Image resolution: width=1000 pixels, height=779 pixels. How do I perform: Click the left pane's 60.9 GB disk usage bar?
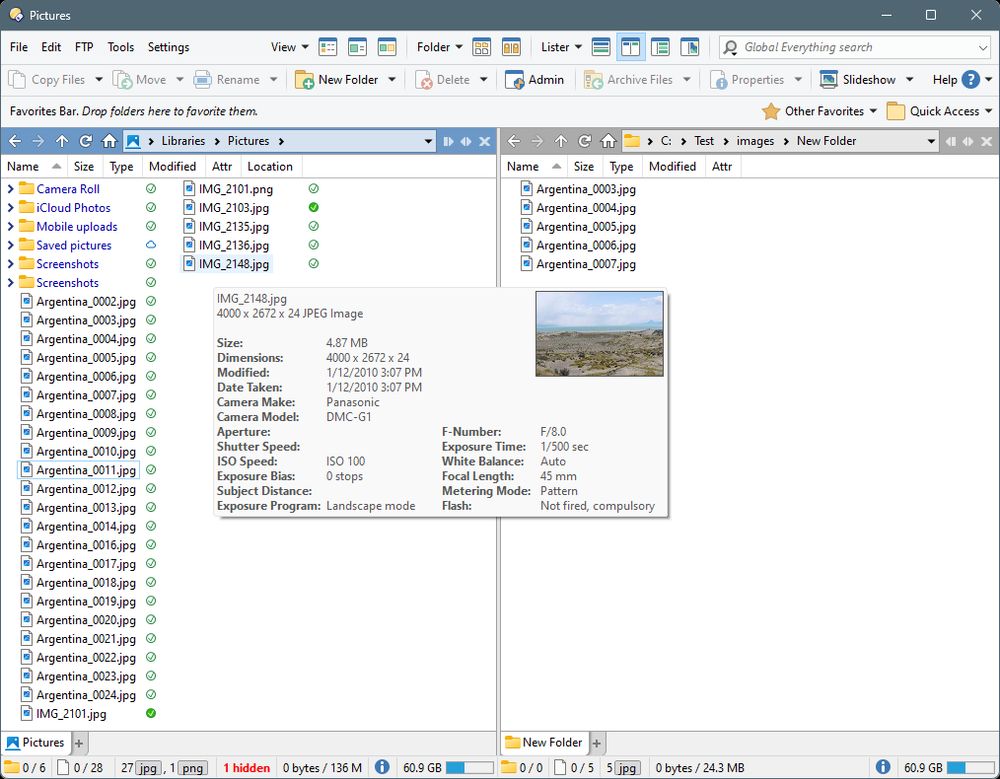[469, 768]
